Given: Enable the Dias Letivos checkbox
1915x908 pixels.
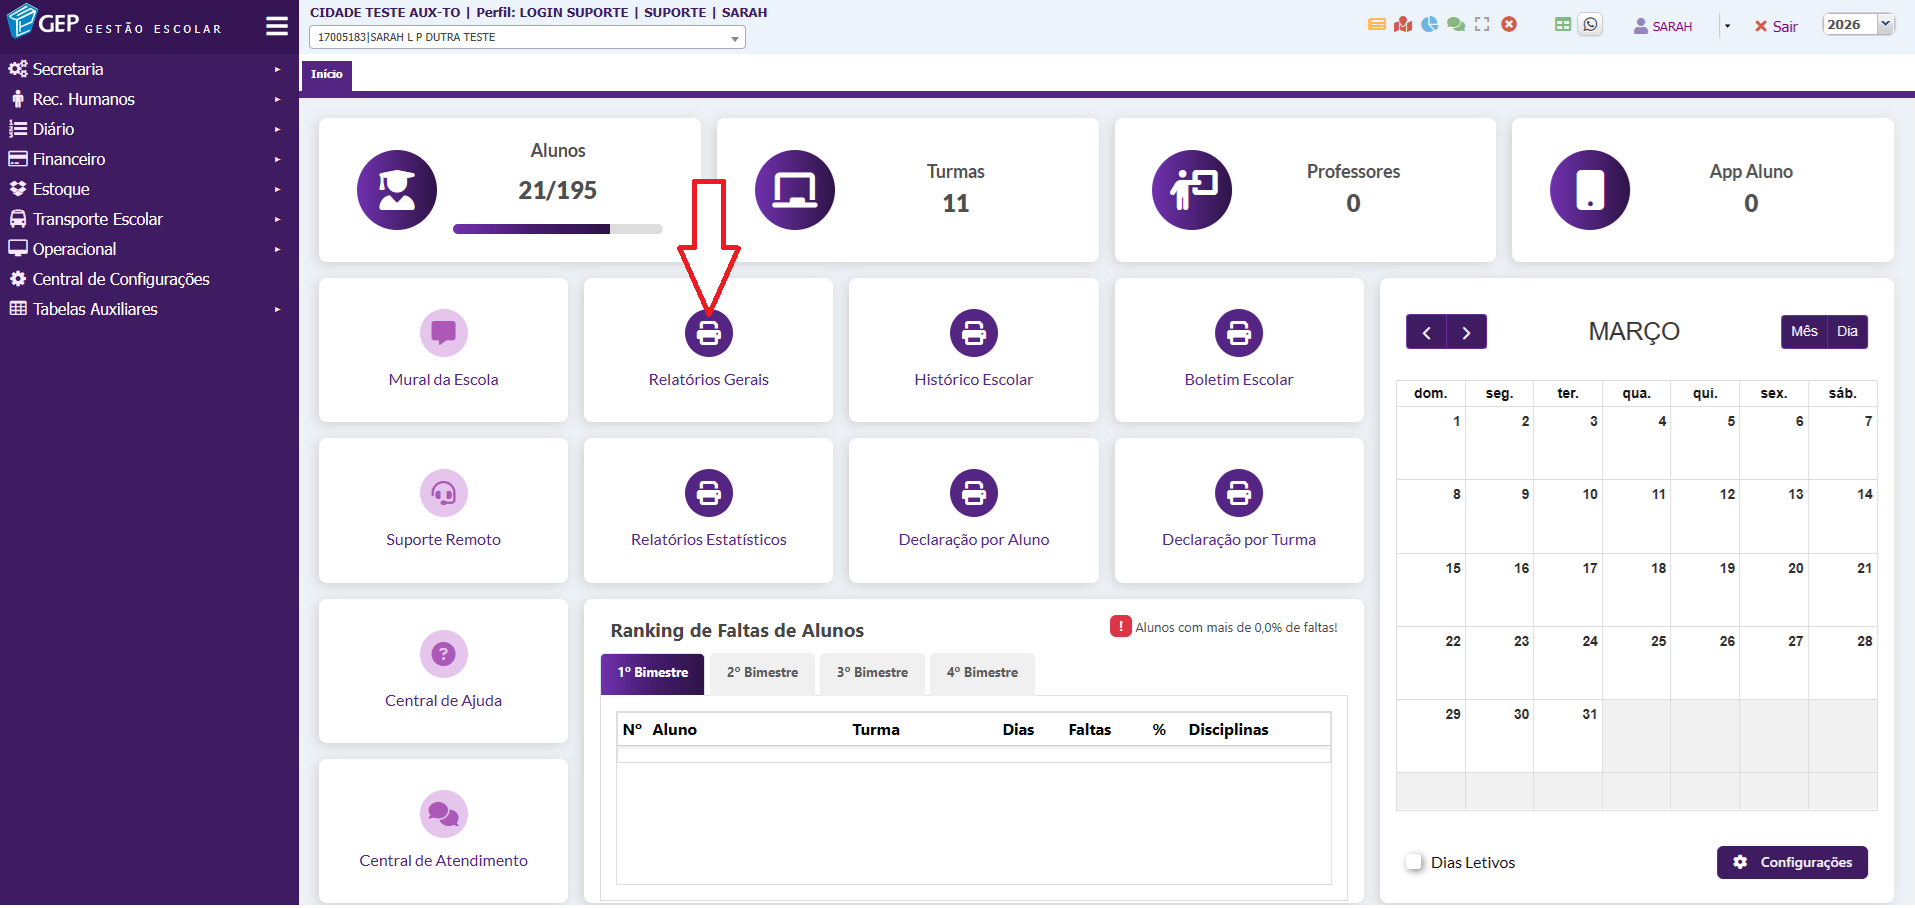Looking at the screenshot, I should pos(1414,862).
